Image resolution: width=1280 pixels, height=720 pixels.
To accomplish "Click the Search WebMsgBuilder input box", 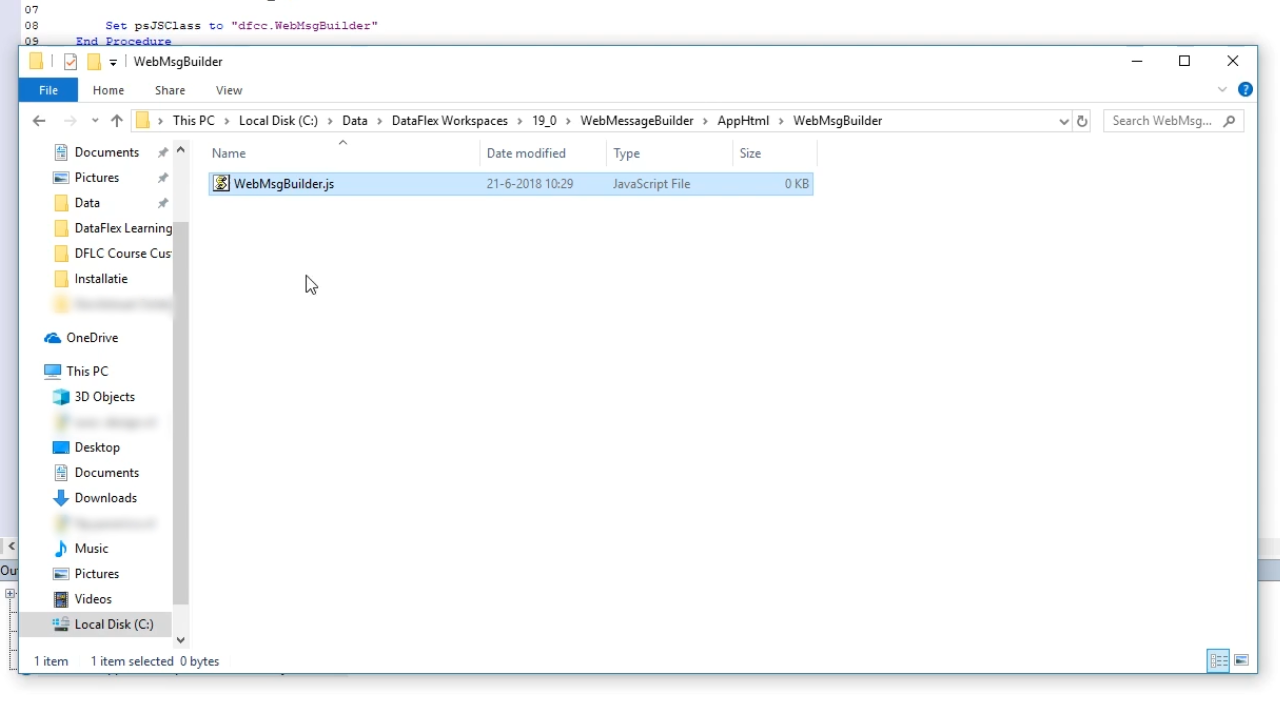I will (x=1162, y=121).
